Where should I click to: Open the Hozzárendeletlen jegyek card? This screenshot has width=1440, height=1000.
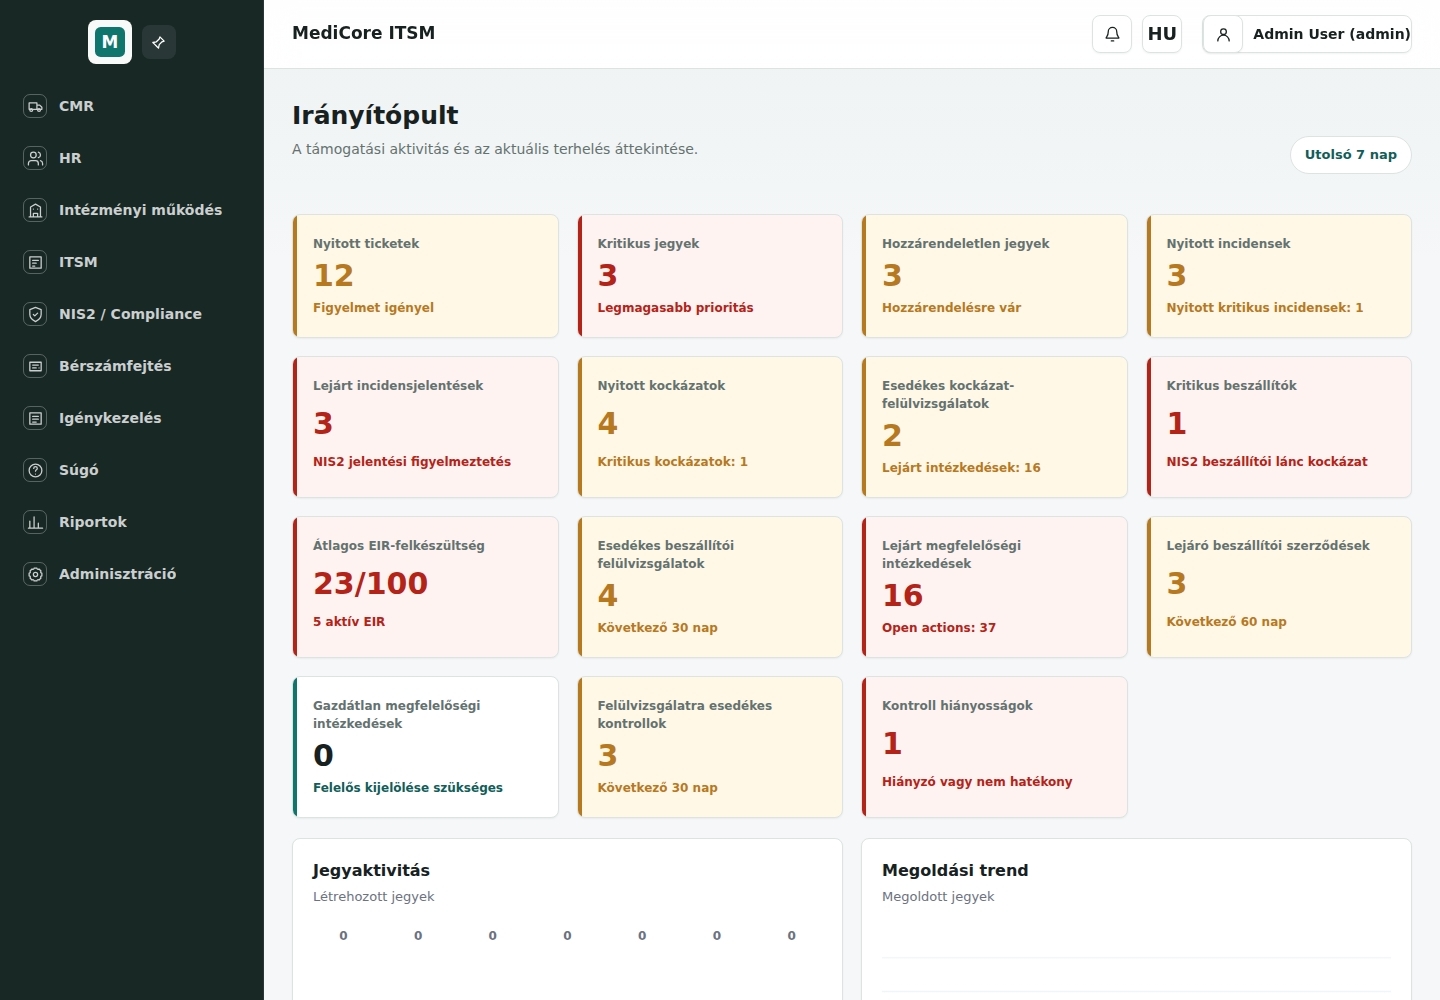pyautogui.click(x=995, y=276)
